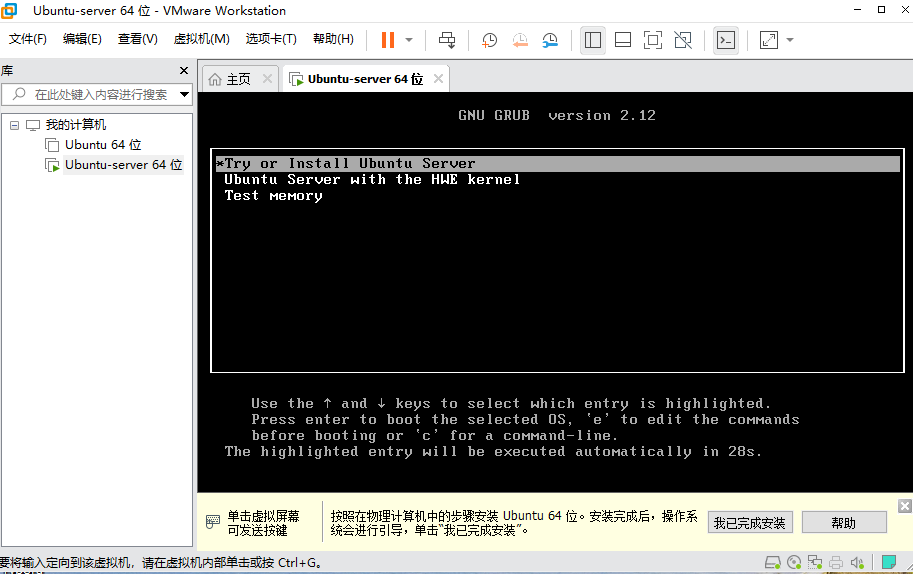The image size is (913, 574).
Task: Click the home icon on 主页 tab
Action: [215, 79]
